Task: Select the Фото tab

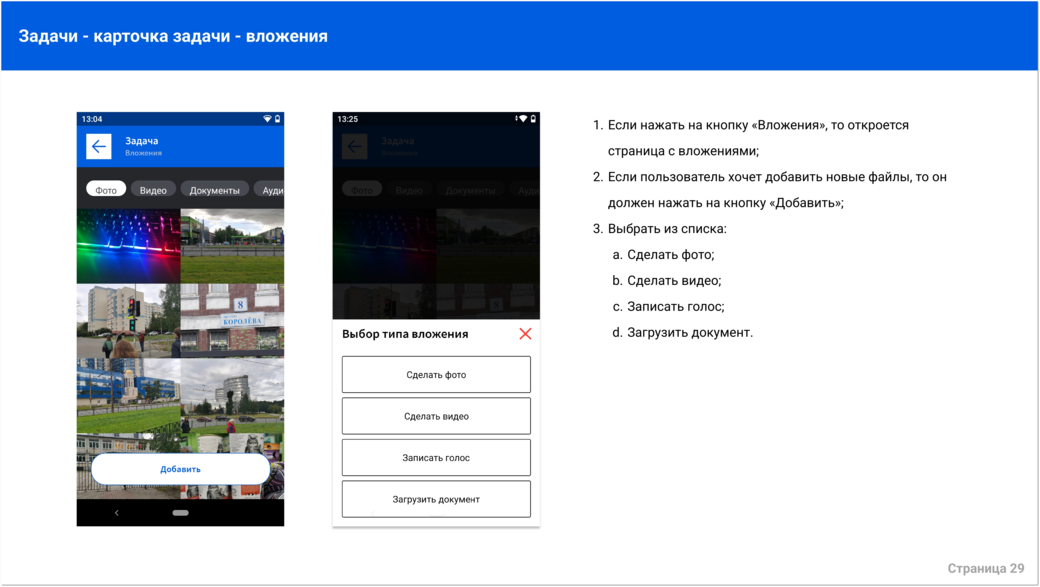Action: [x=106, y=190]
